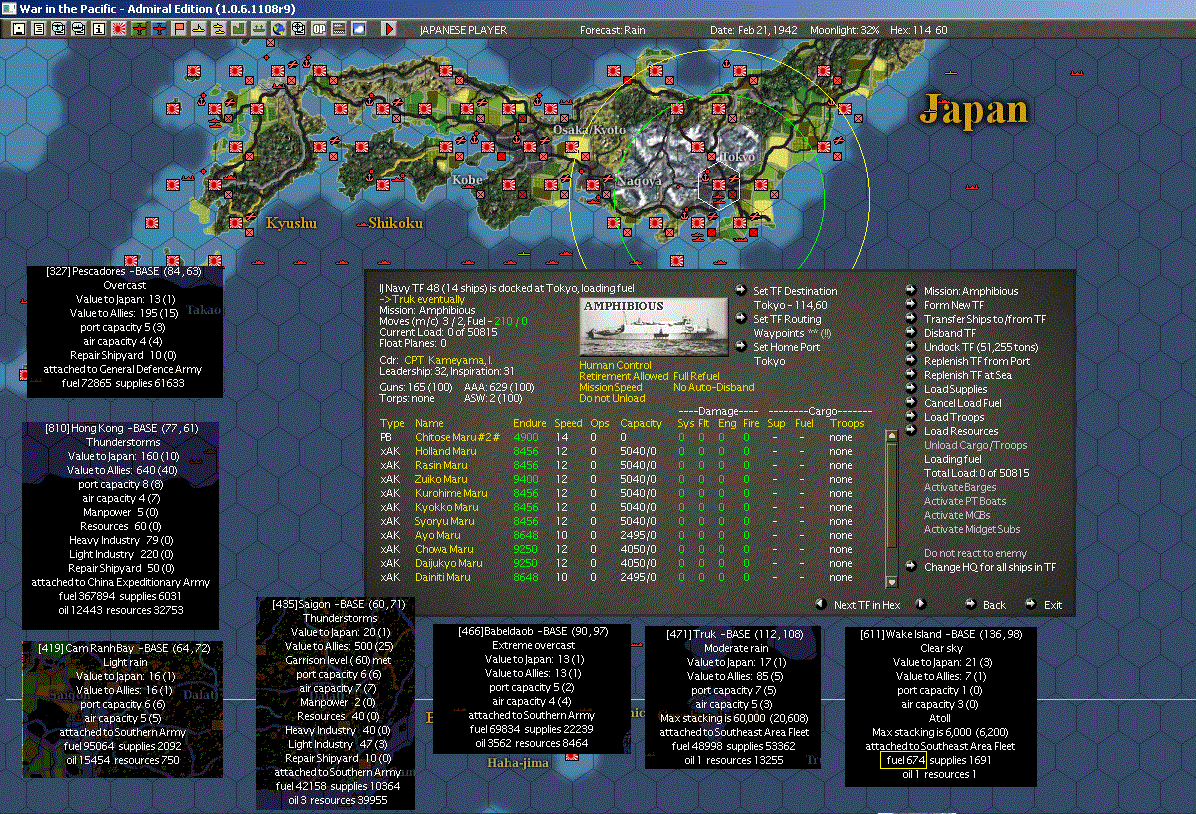The height and width of the screenshot is (814, 1196).
Task: Click the info 'i' toolbar icon
Action: 98,29
